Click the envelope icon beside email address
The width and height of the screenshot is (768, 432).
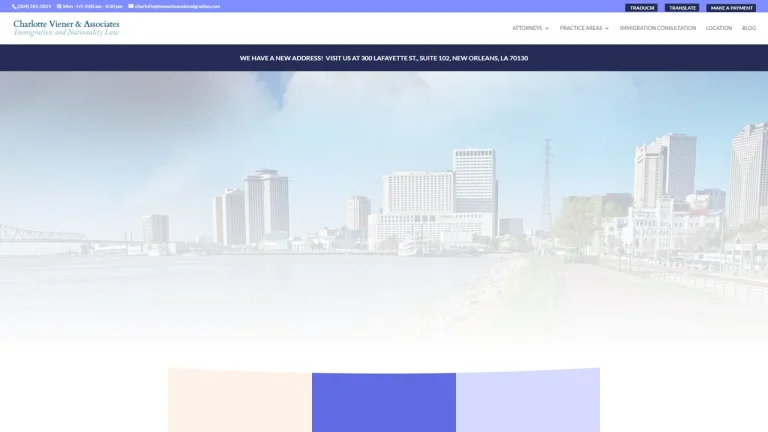coord(131,6)
